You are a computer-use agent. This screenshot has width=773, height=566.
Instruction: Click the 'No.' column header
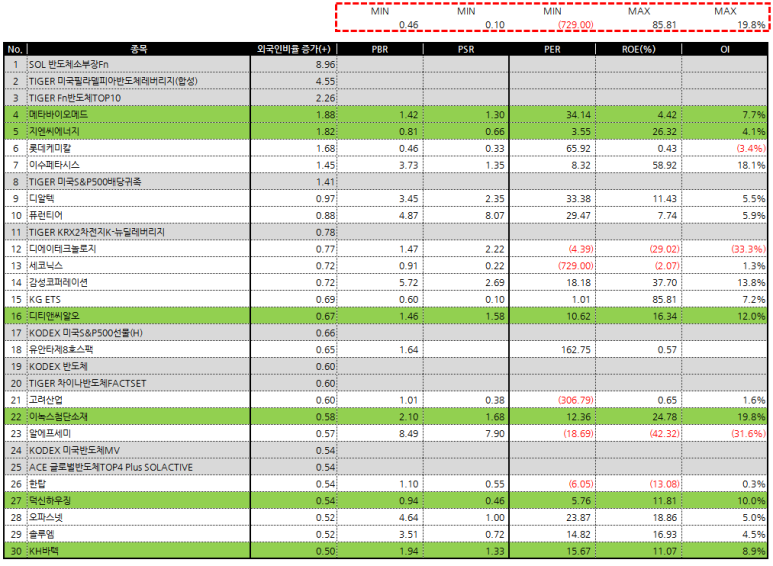[15, 49]
